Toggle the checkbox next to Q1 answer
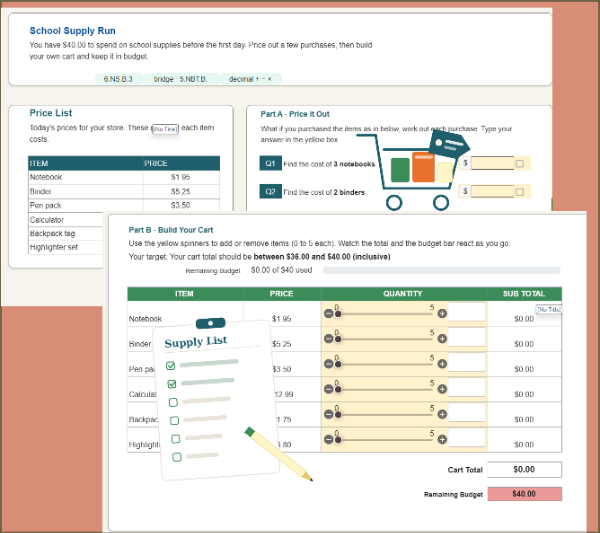Screen dimensions: 600x533 [520, 164]
